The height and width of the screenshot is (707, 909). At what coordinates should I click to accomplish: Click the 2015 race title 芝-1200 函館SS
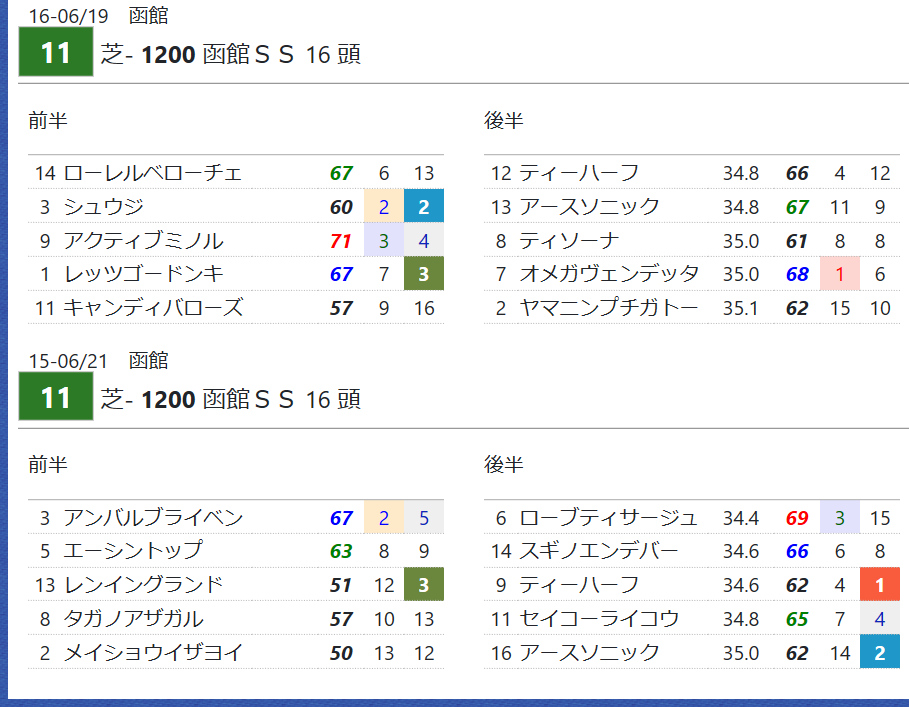click(x=231, y=399)
